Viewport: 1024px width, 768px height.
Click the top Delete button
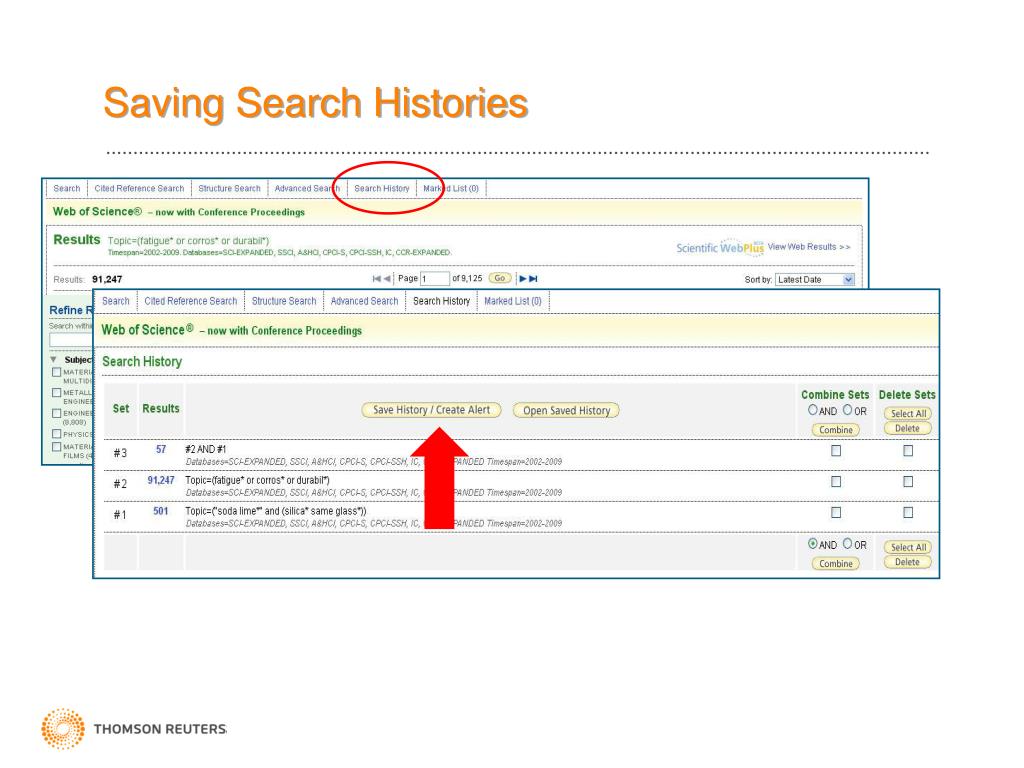tap(908, 428)
